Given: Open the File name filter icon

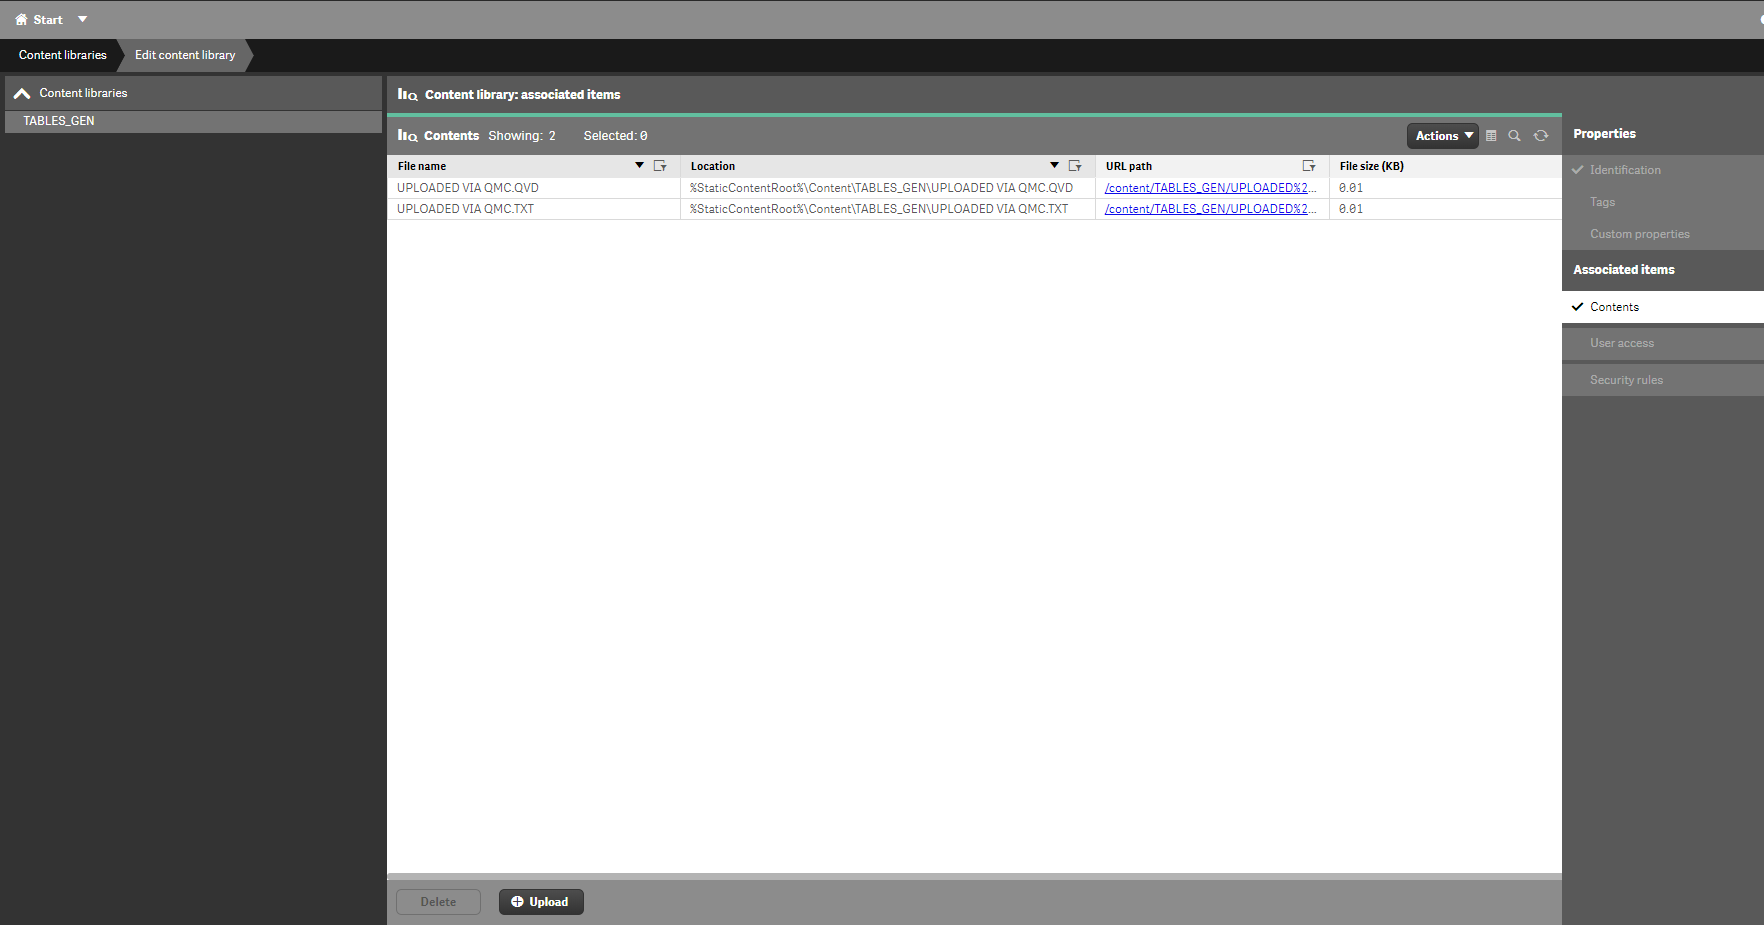Looking at the screenshot, I should click(660, 166).
